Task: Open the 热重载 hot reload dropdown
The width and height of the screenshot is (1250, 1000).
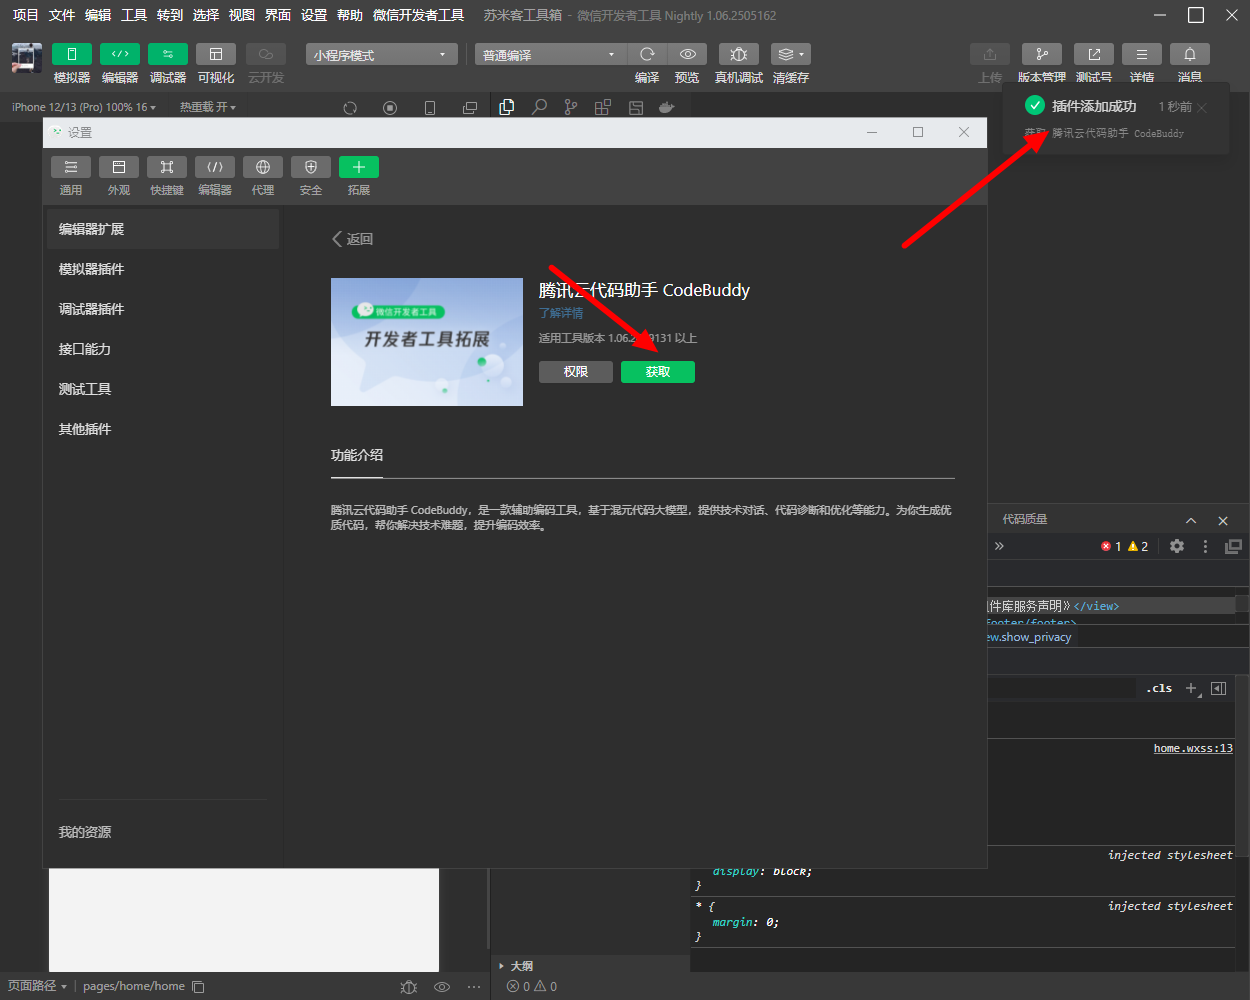Action: pyautogui.click(x=208, y=107)
